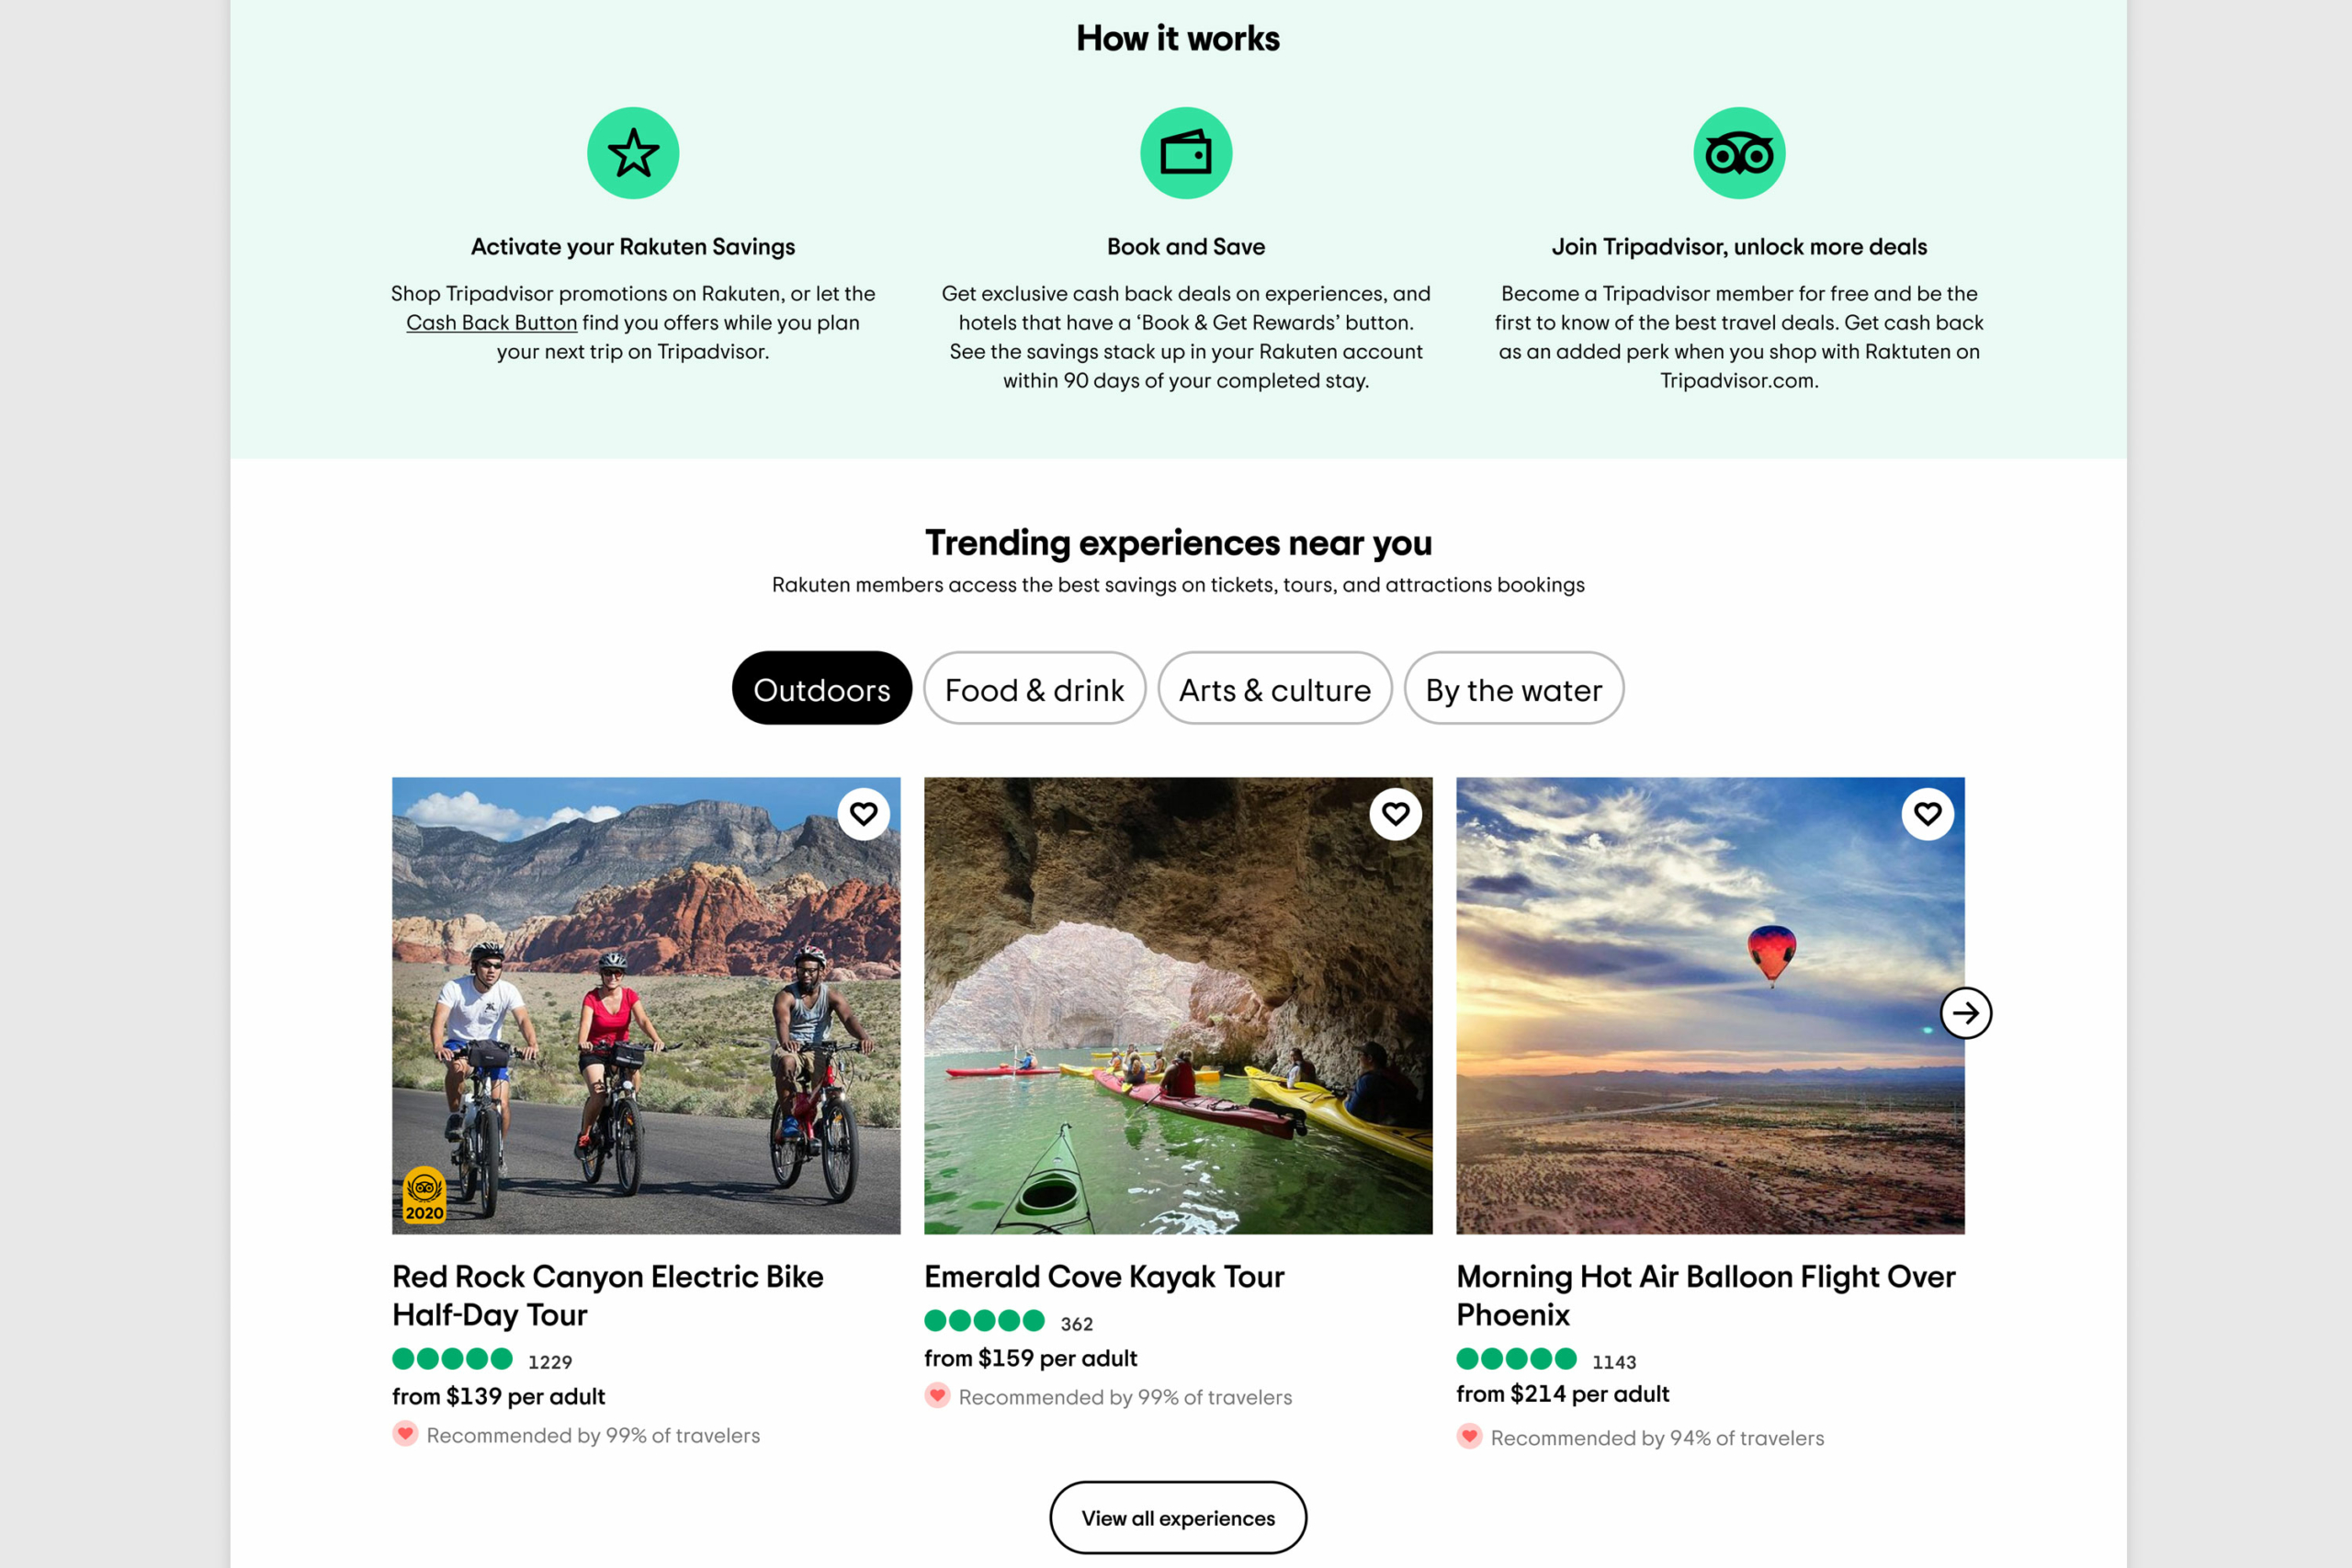2352x1568 pixels.
Task: Open the Cash Back Button link
Action: click(491, 323)
